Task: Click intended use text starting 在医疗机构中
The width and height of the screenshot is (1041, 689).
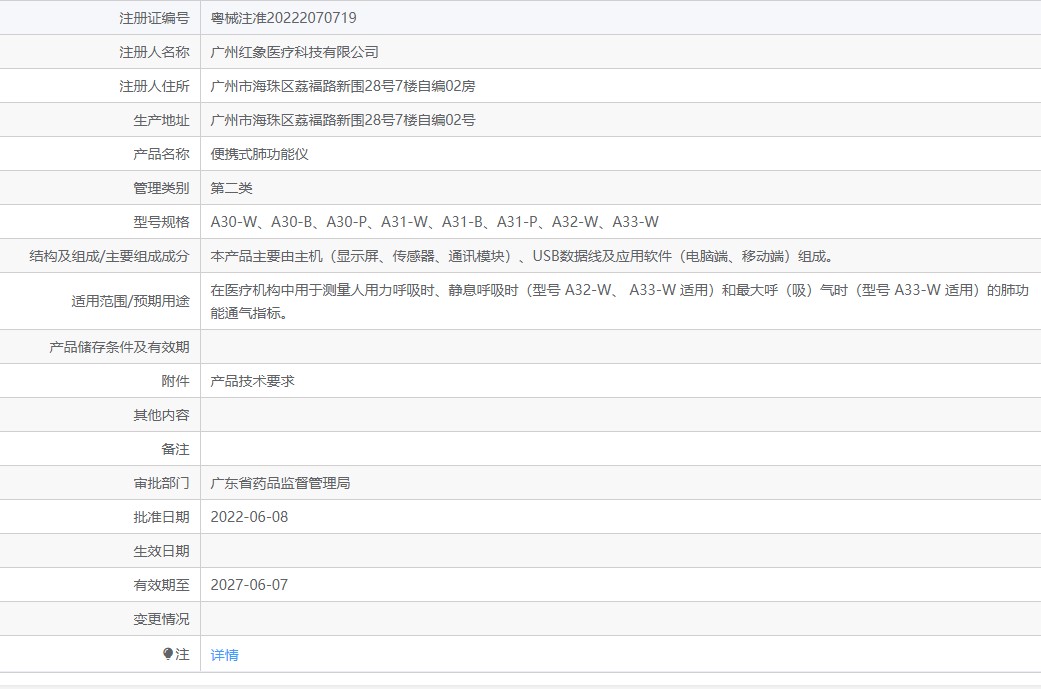Action: (x=619, y=301)
